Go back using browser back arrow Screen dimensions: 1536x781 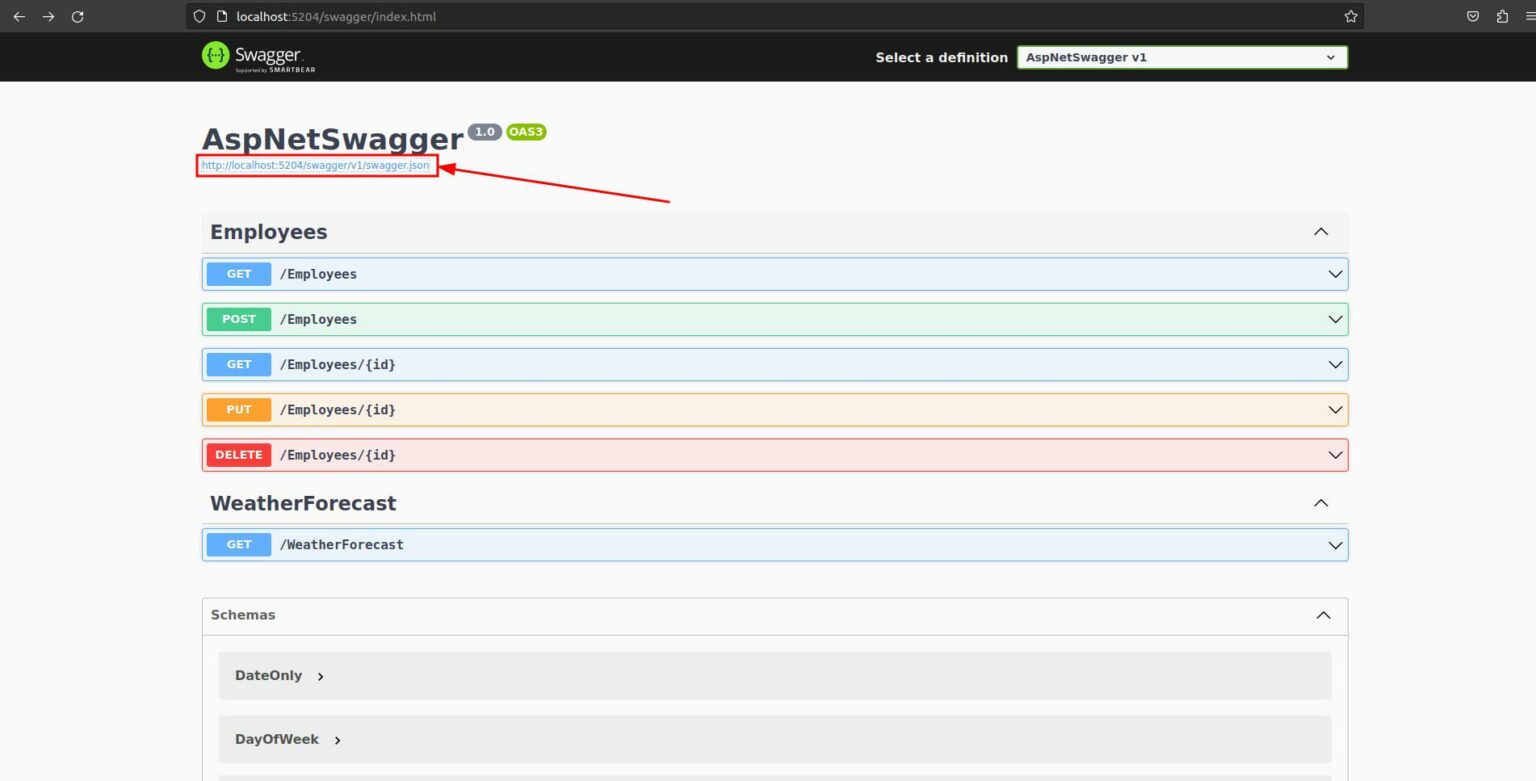point(19,16)
